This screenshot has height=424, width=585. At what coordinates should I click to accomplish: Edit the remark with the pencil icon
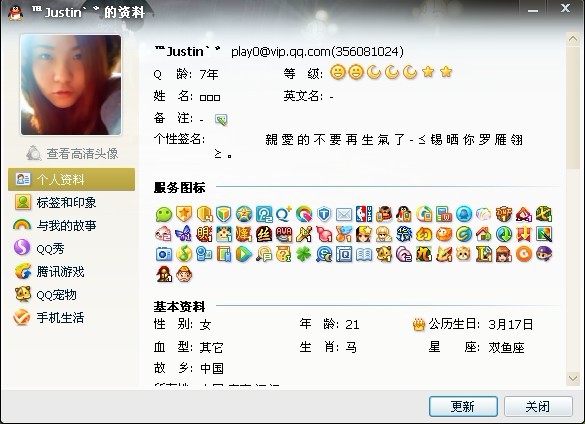[221, 119]
